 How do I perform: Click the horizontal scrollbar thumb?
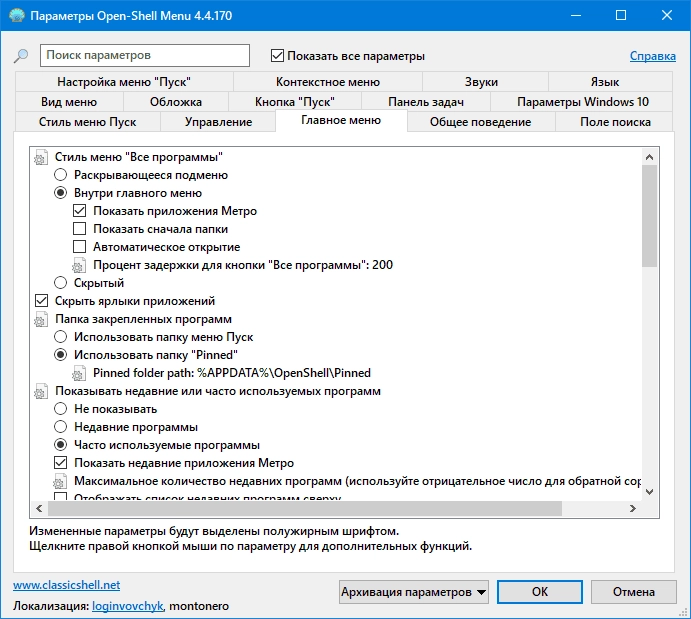coord(305,508)
